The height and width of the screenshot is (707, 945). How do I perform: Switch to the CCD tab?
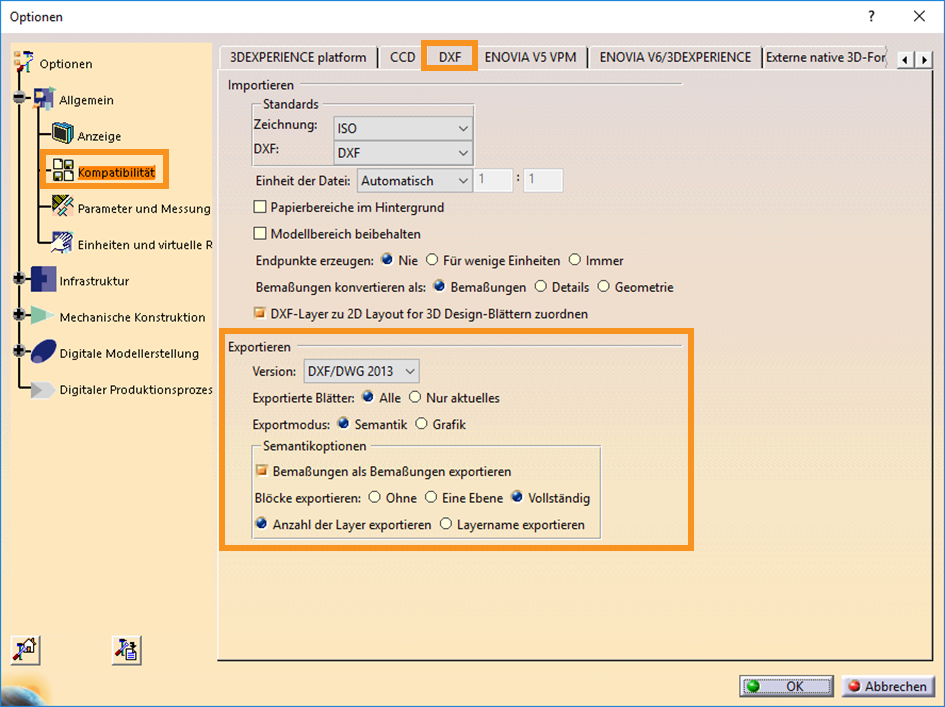[x=402, y=57]
